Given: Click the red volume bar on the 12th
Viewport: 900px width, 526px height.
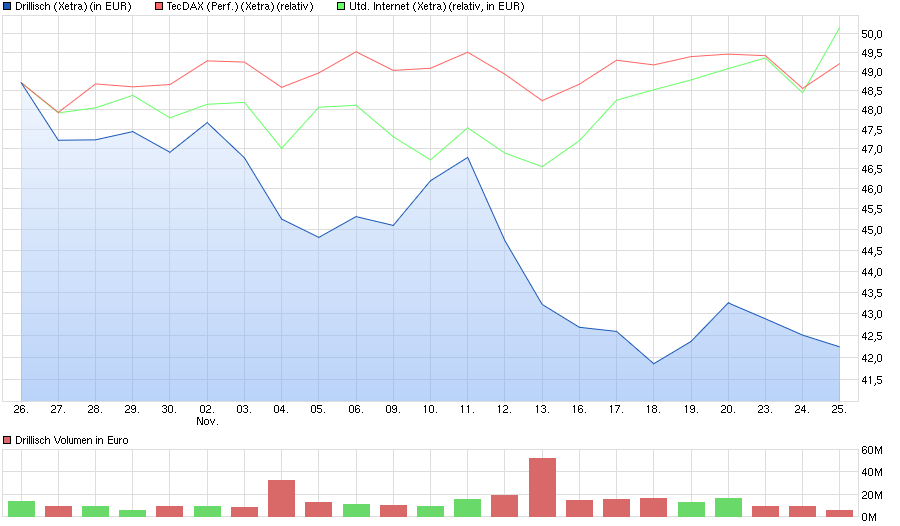Looking at the screenshot, I should [505, 506].
